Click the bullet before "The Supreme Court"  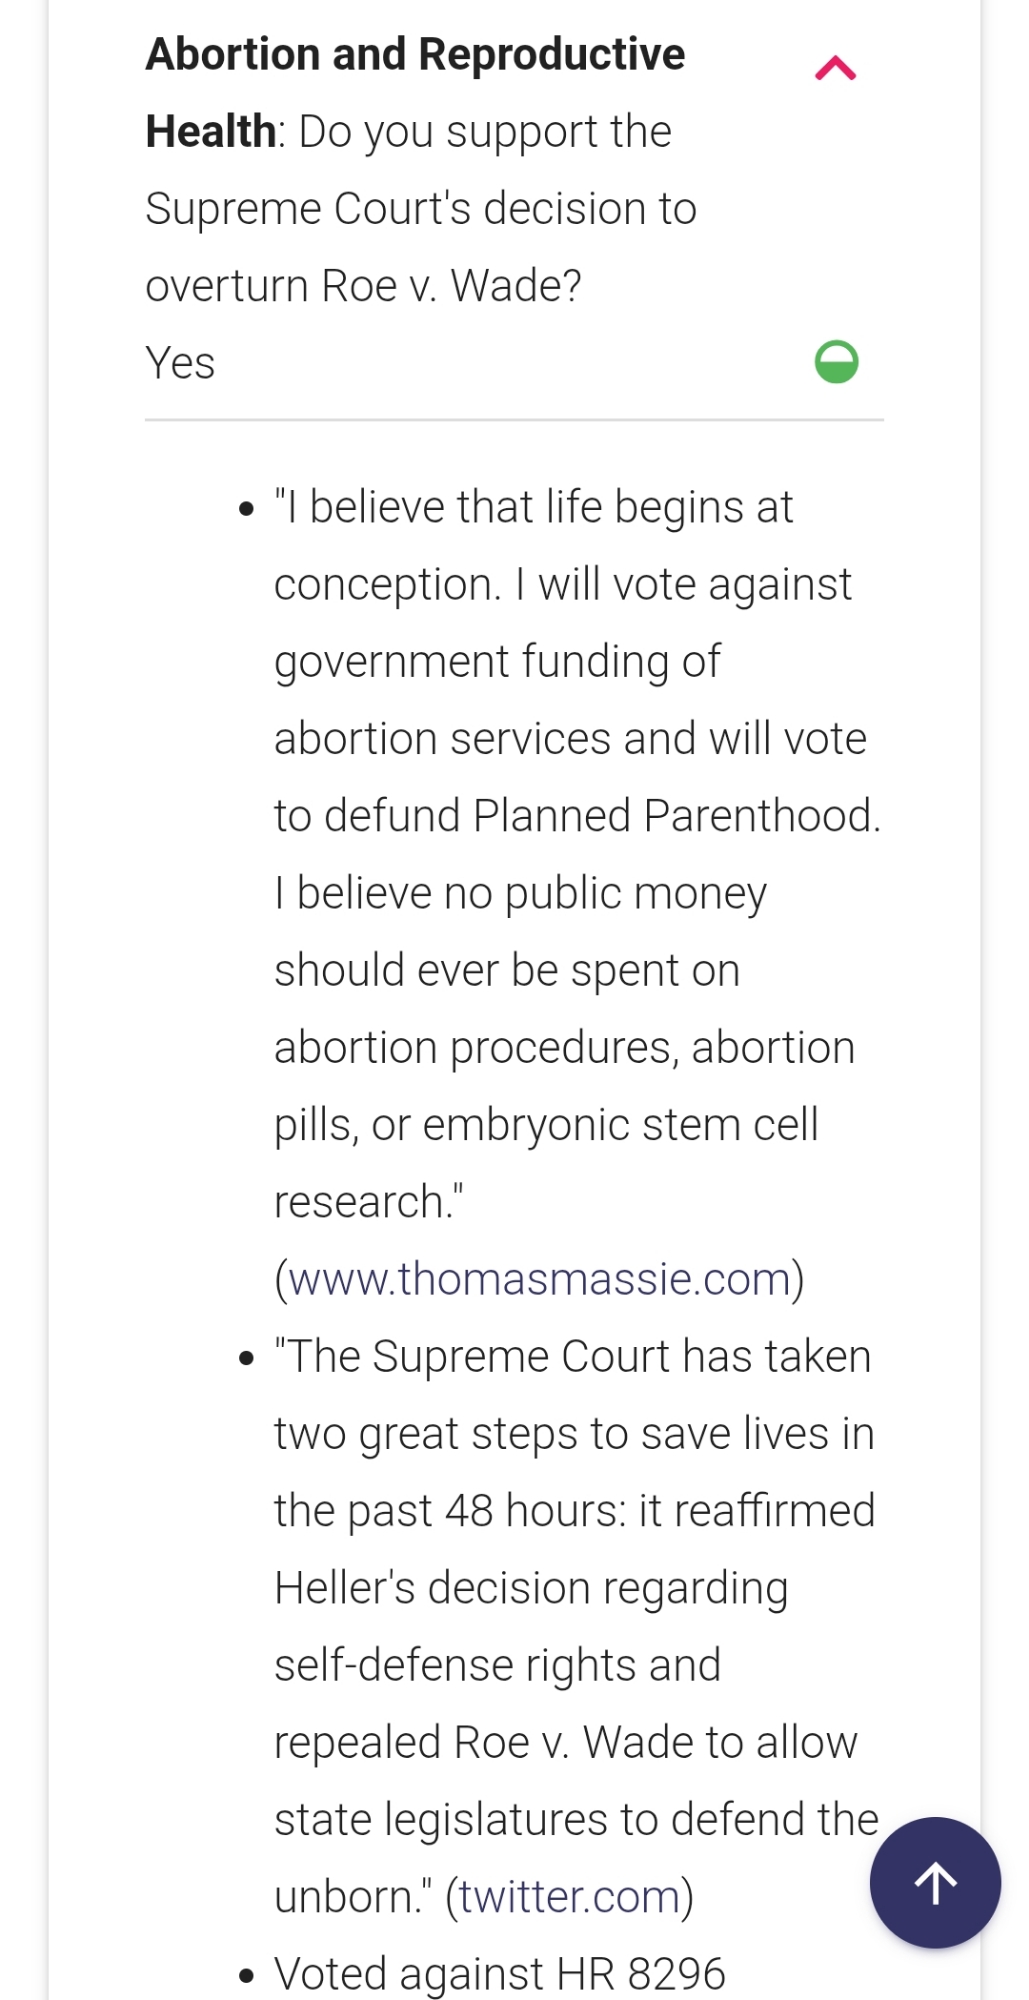click(x=247, y=1358)
